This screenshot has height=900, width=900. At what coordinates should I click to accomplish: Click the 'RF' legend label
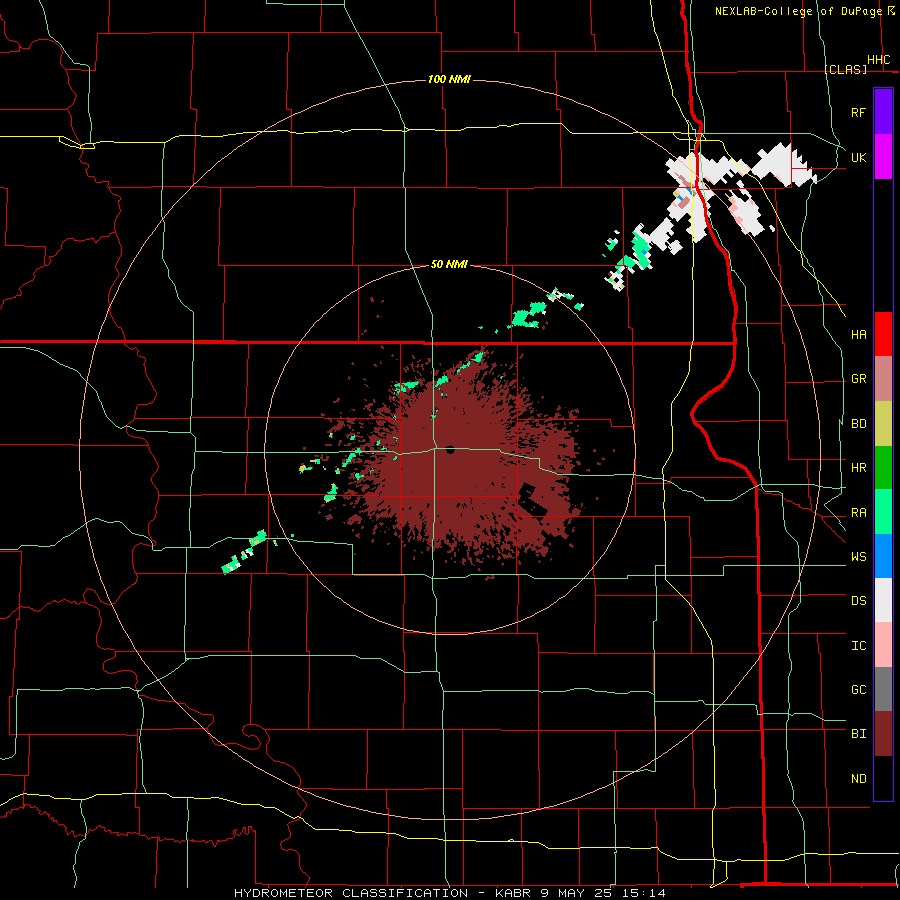coord(859,112)
